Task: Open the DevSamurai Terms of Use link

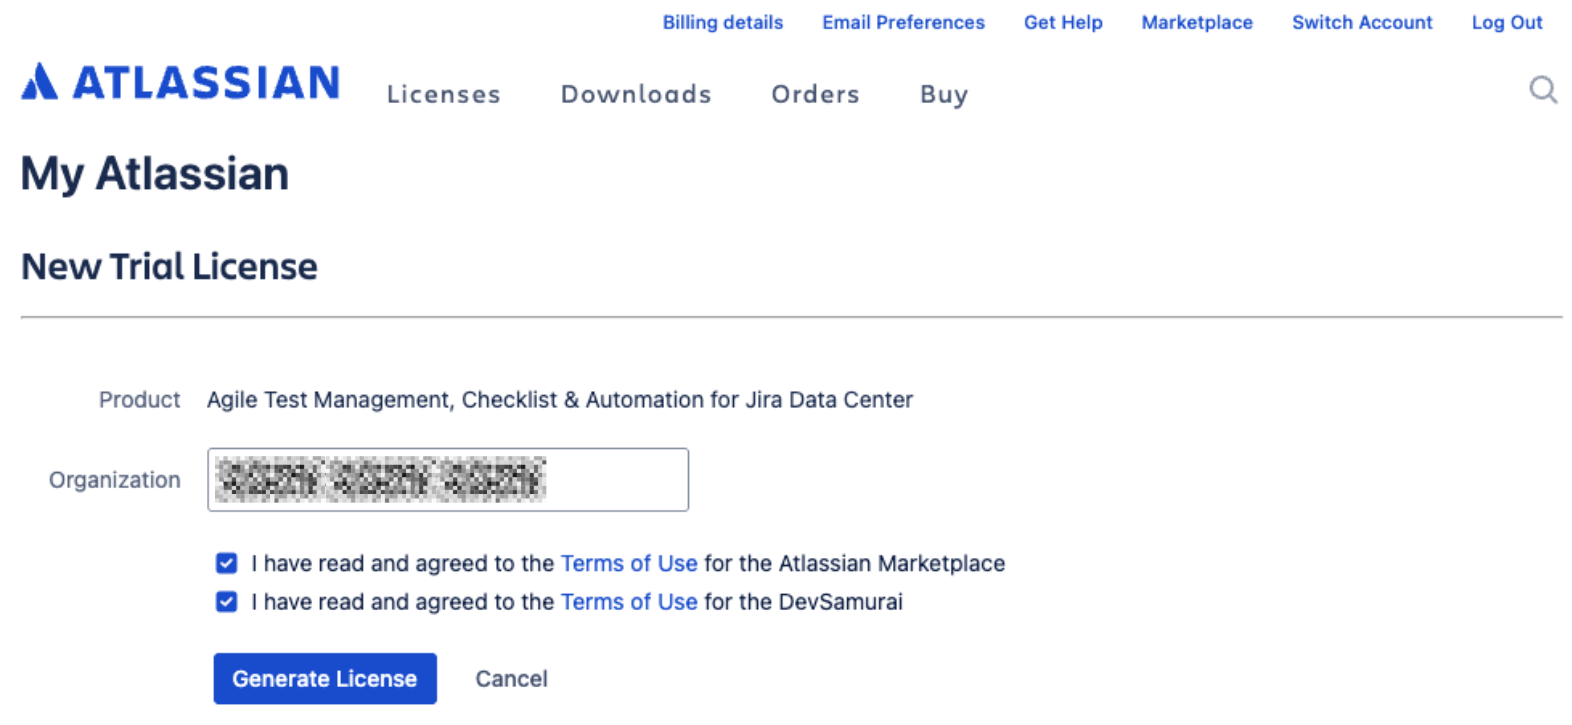Action: tap(629, 601)
